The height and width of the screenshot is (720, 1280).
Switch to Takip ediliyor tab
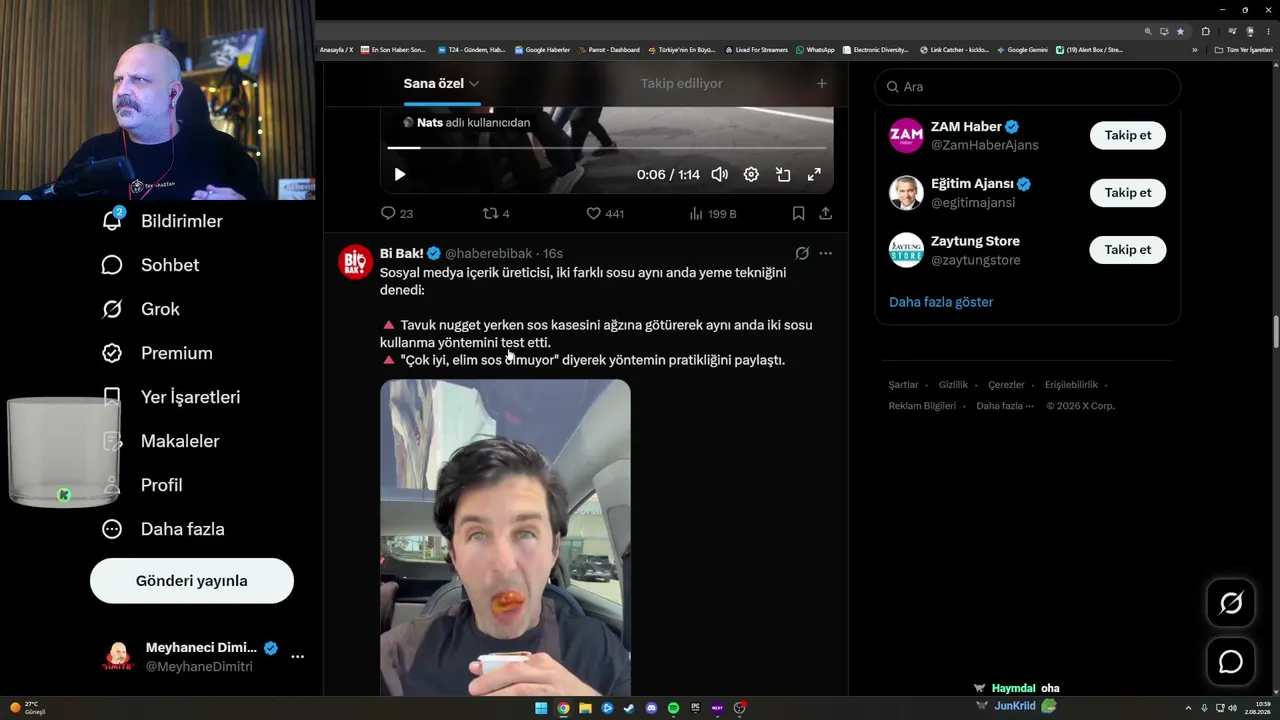pos(681,84)
